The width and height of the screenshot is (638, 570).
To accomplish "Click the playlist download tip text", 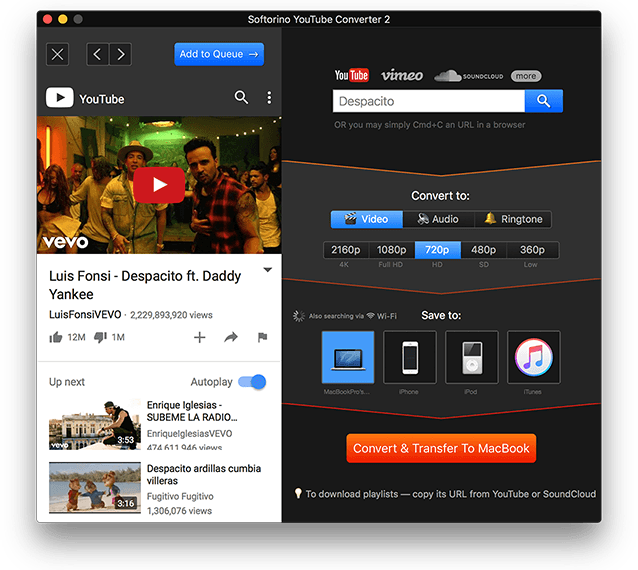I will pyautogui.click(x=446, y=494).
